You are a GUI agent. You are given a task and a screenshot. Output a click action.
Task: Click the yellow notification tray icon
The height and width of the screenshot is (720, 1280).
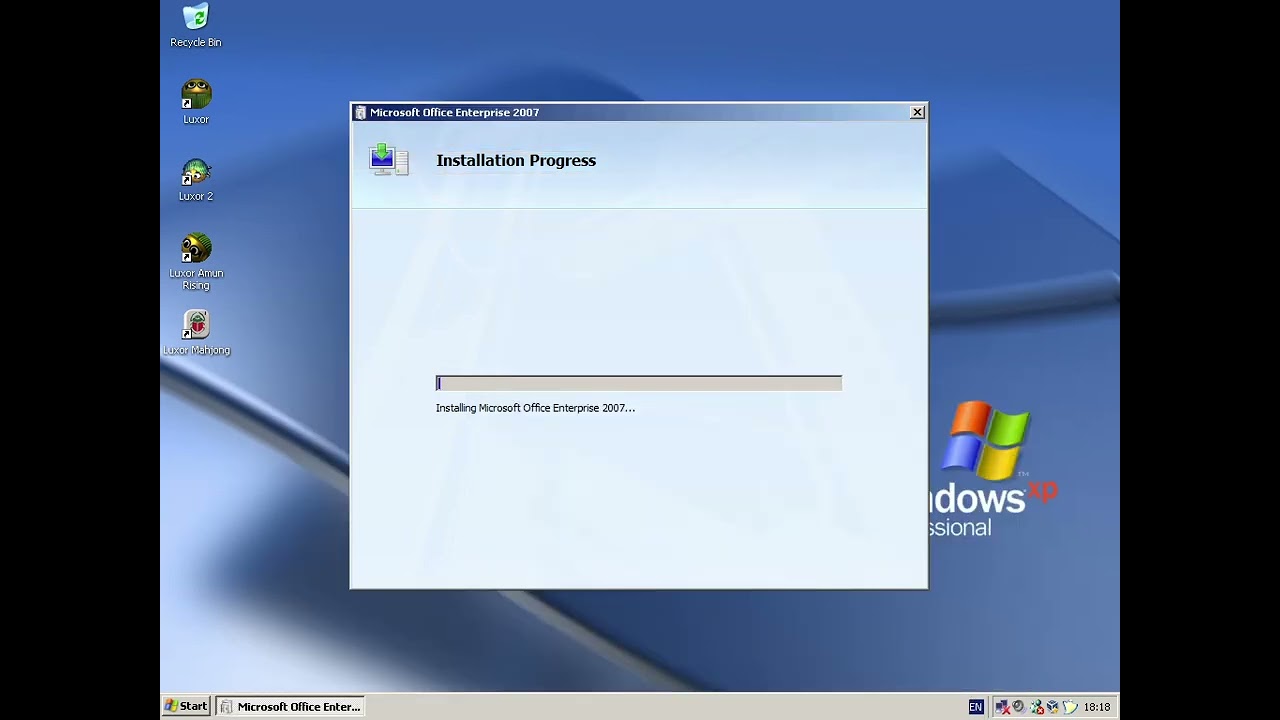coord(1070,707)
